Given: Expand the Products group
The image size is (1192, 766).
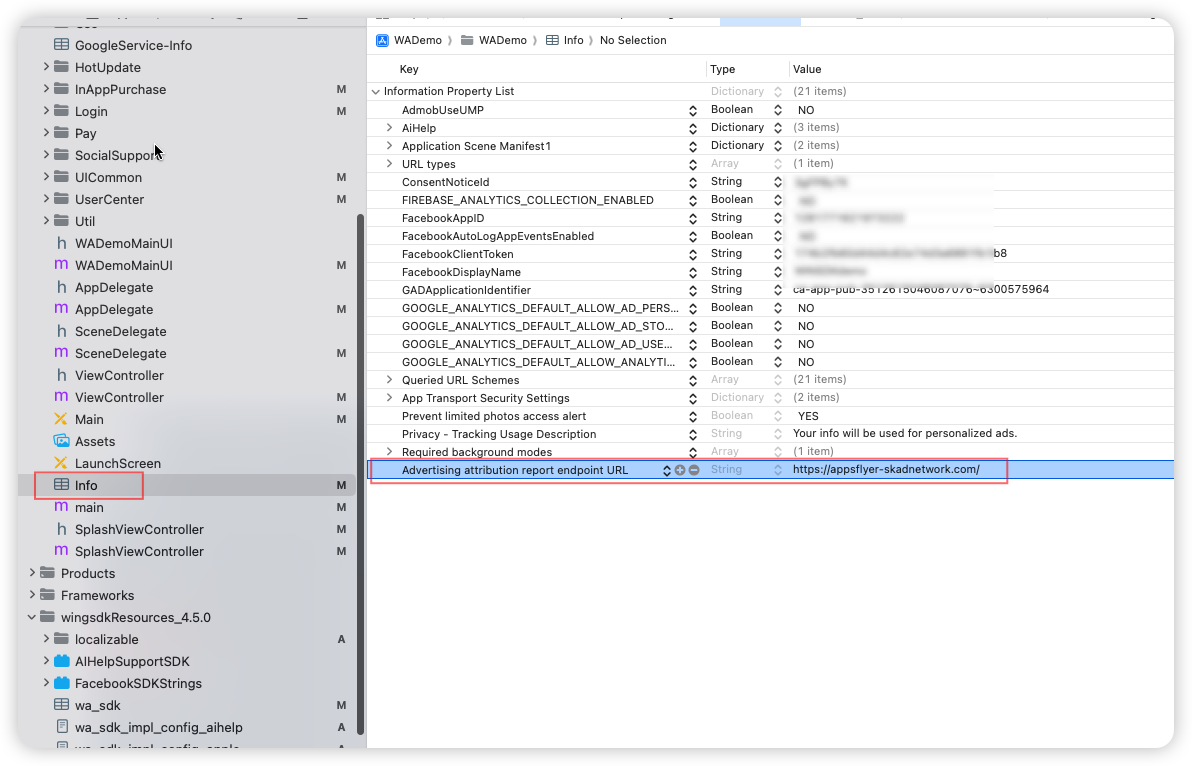Looking at the screenshot, I should [31, 573].
